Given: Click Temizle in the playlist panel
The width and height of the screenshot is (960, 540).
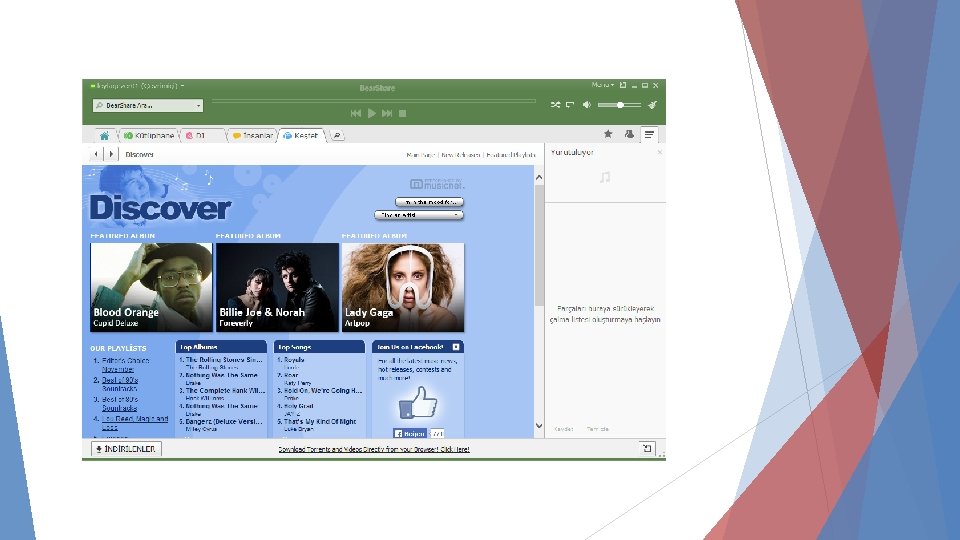Looking at the screenshot, I should 598,429.
